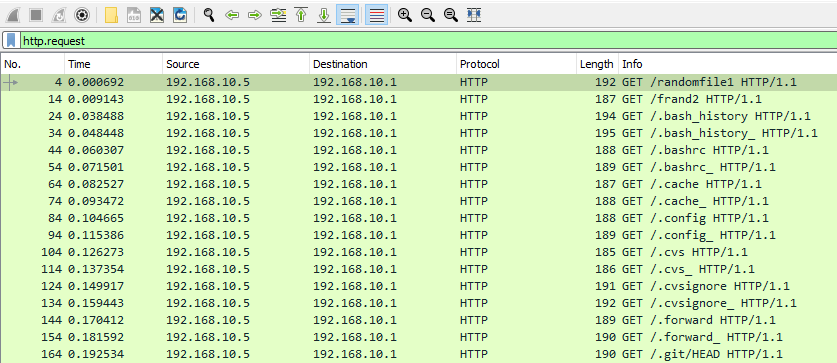Click time value 0.149917

tap(96, 286)
